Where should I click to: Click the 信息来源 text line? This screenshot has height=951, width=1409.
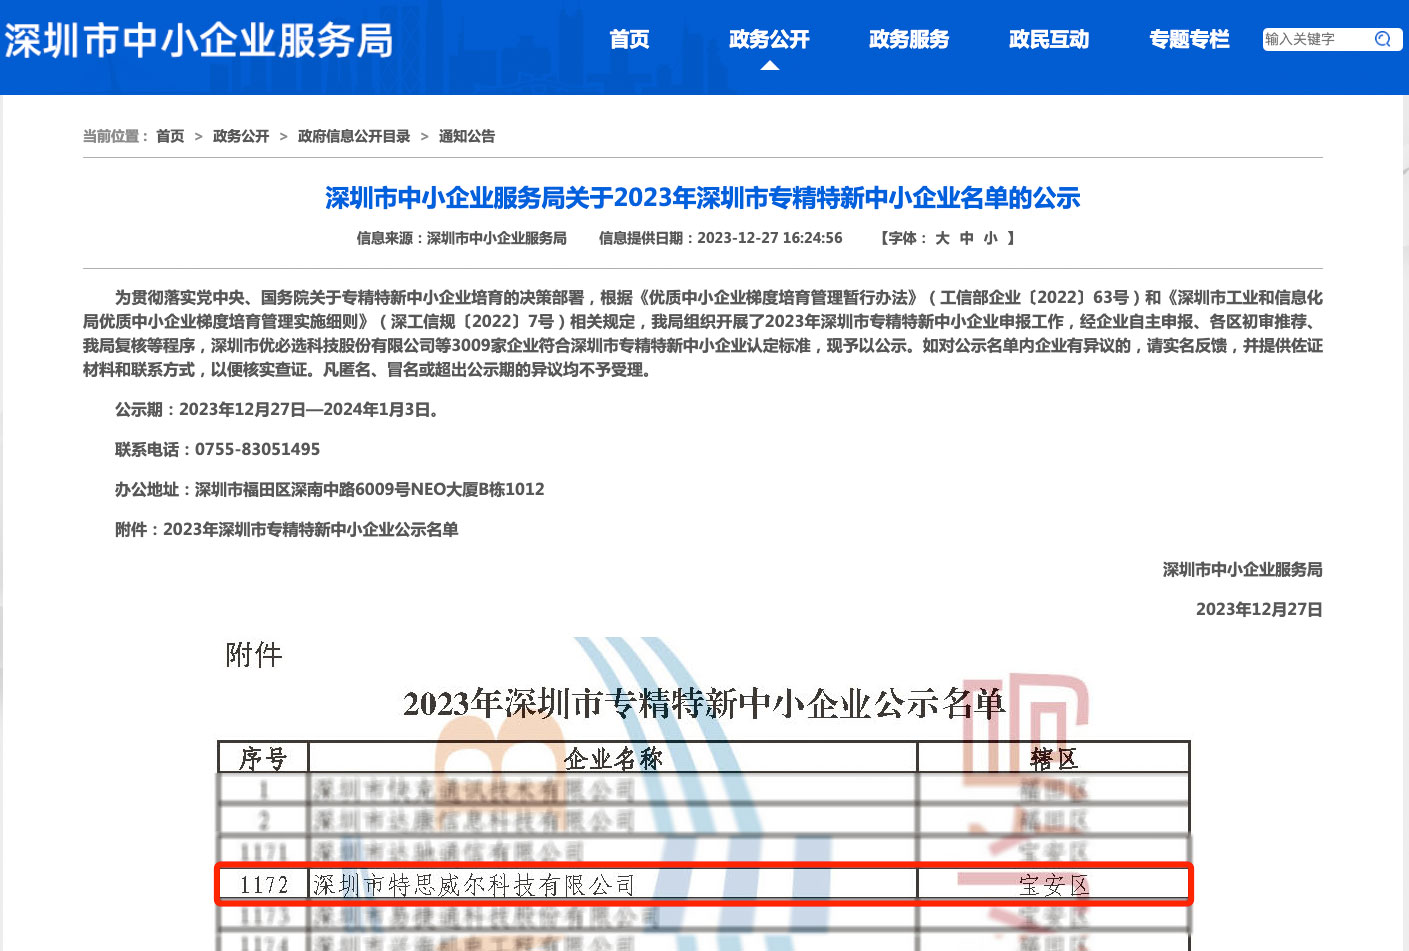click(462, 238)
